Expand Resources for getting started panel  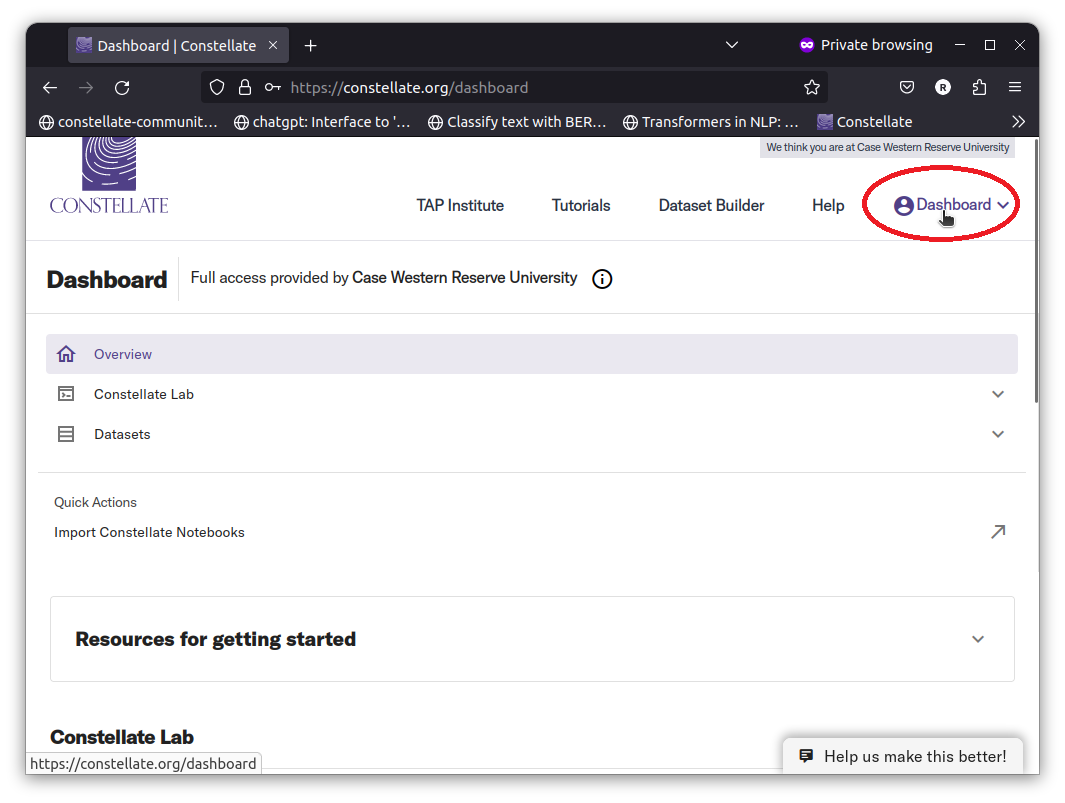point(978,639)
